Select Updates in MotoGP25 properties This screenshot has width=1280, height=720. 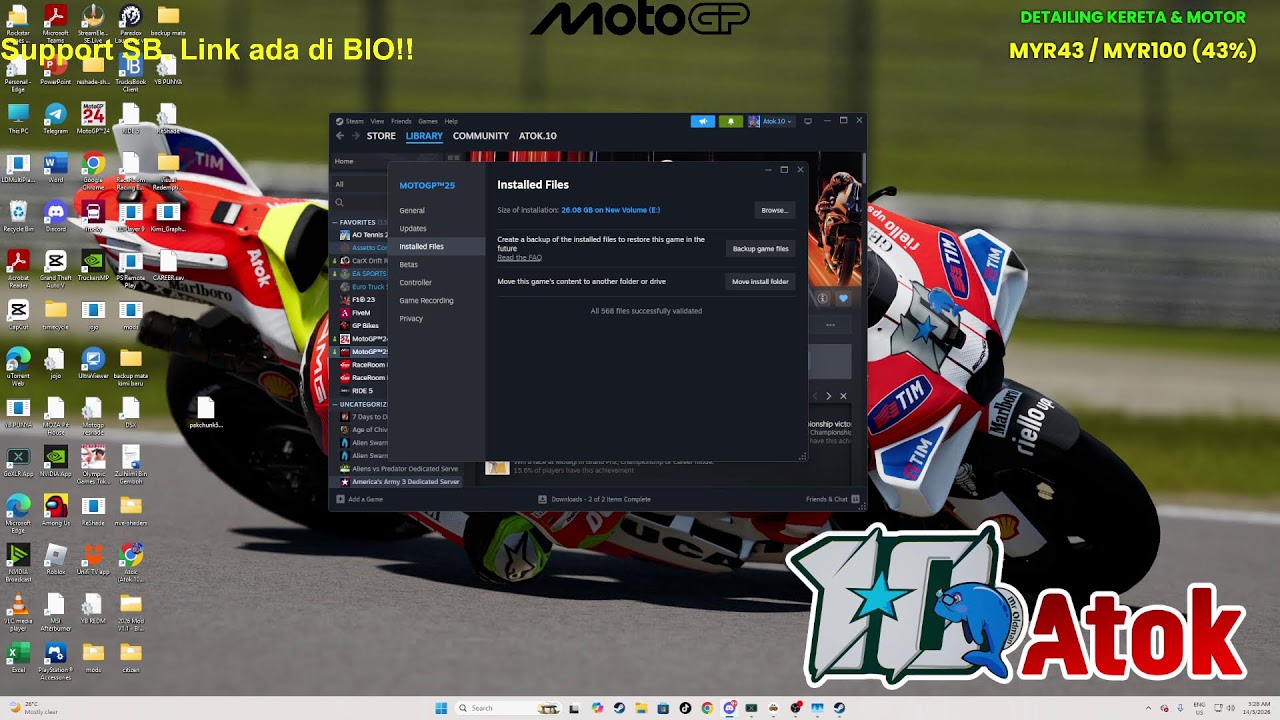coord(413,228)
